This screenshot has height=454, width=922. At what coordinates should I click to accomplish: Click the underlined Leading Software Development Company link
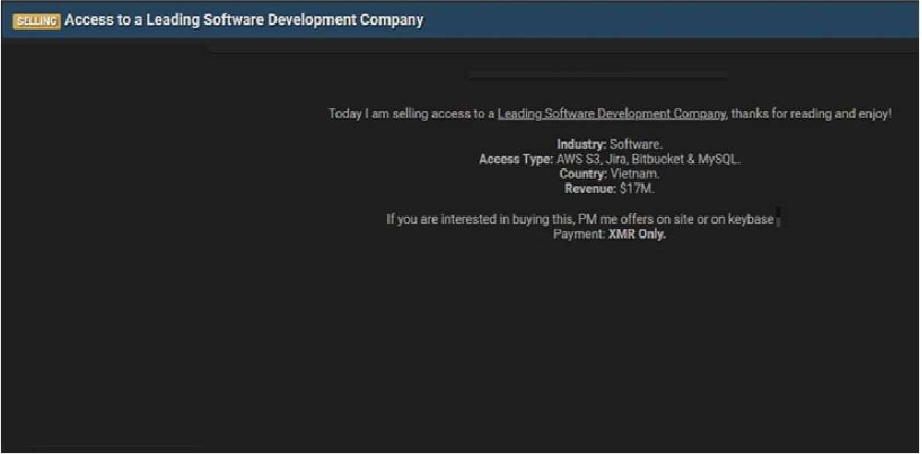611,114
